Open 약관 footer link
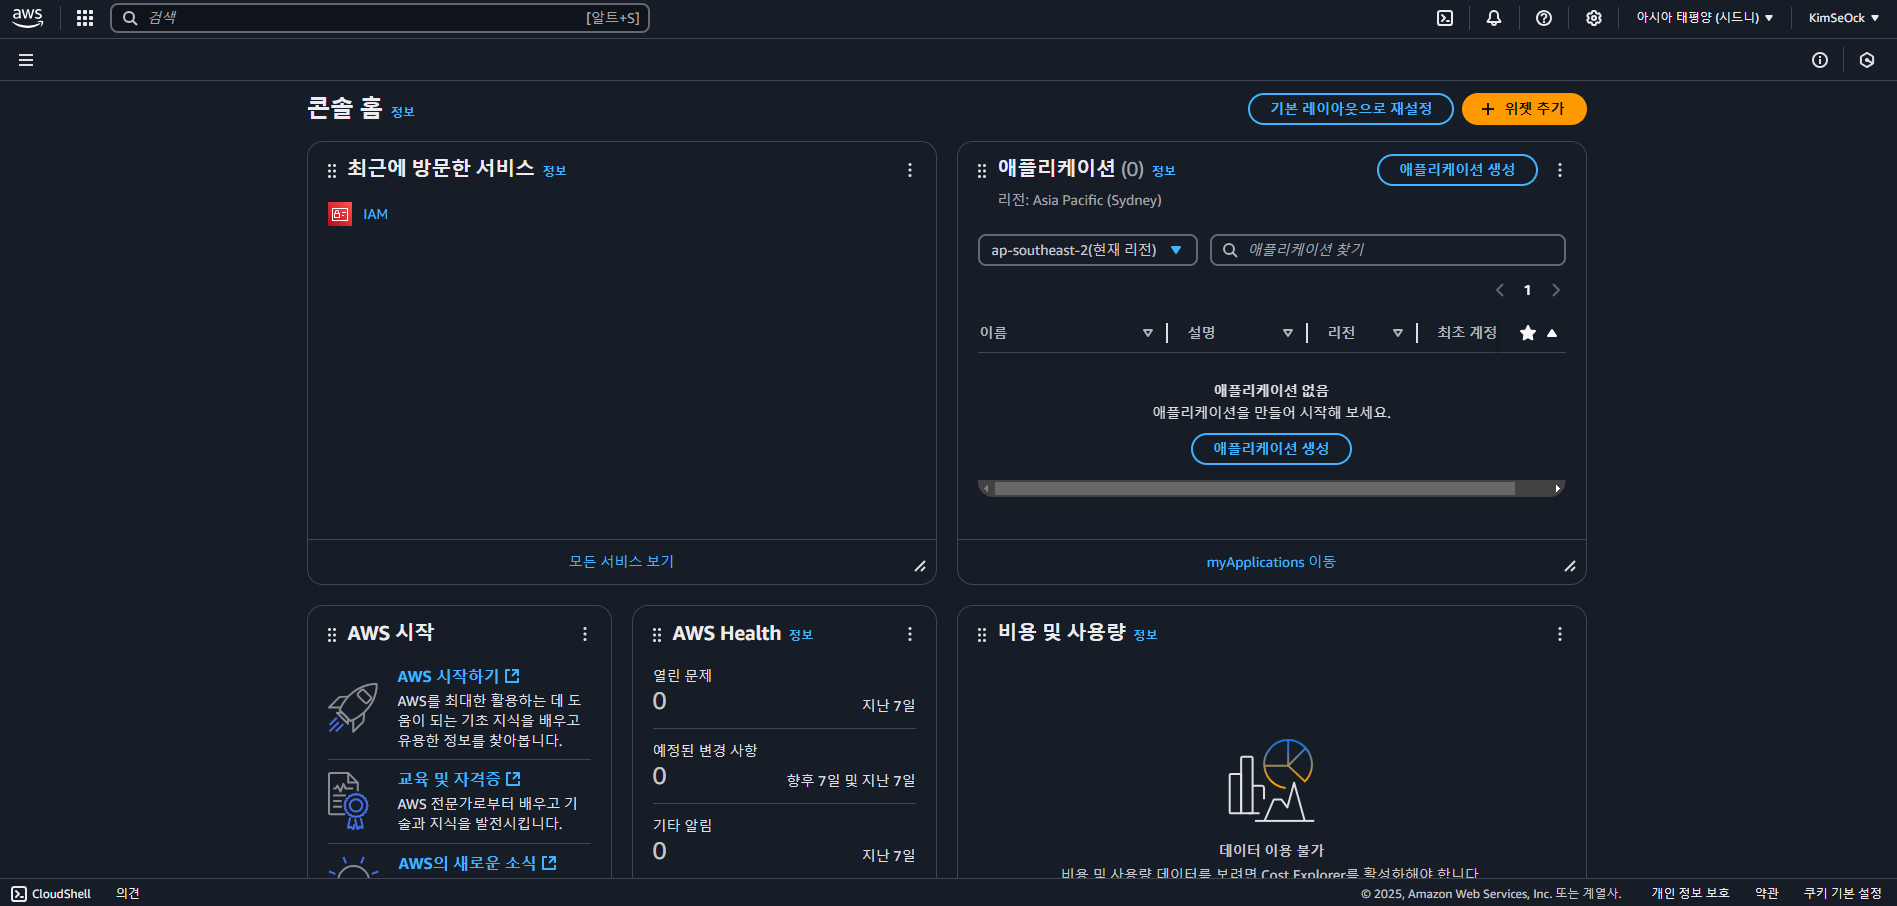1897x906 pixels. (1767, 894)
